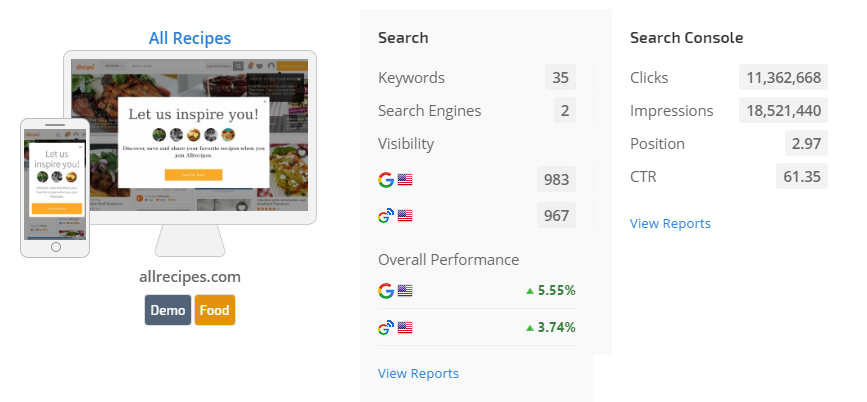867x402 pixels.
Task: Click the mobile phone website preview
Action: (x=55, y=185)
